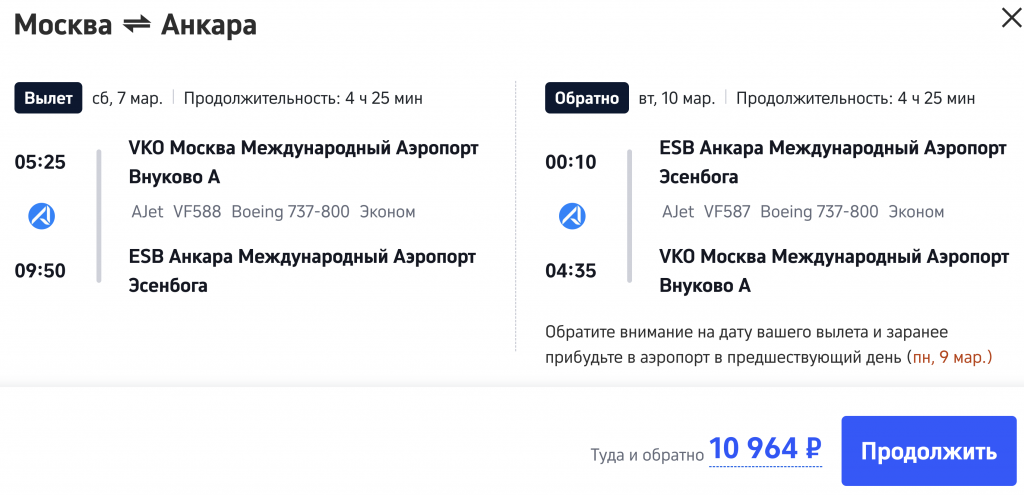Click the Москва Анкара route title
The width and height of the screenshot is (1024, 495).
(135, 25)
